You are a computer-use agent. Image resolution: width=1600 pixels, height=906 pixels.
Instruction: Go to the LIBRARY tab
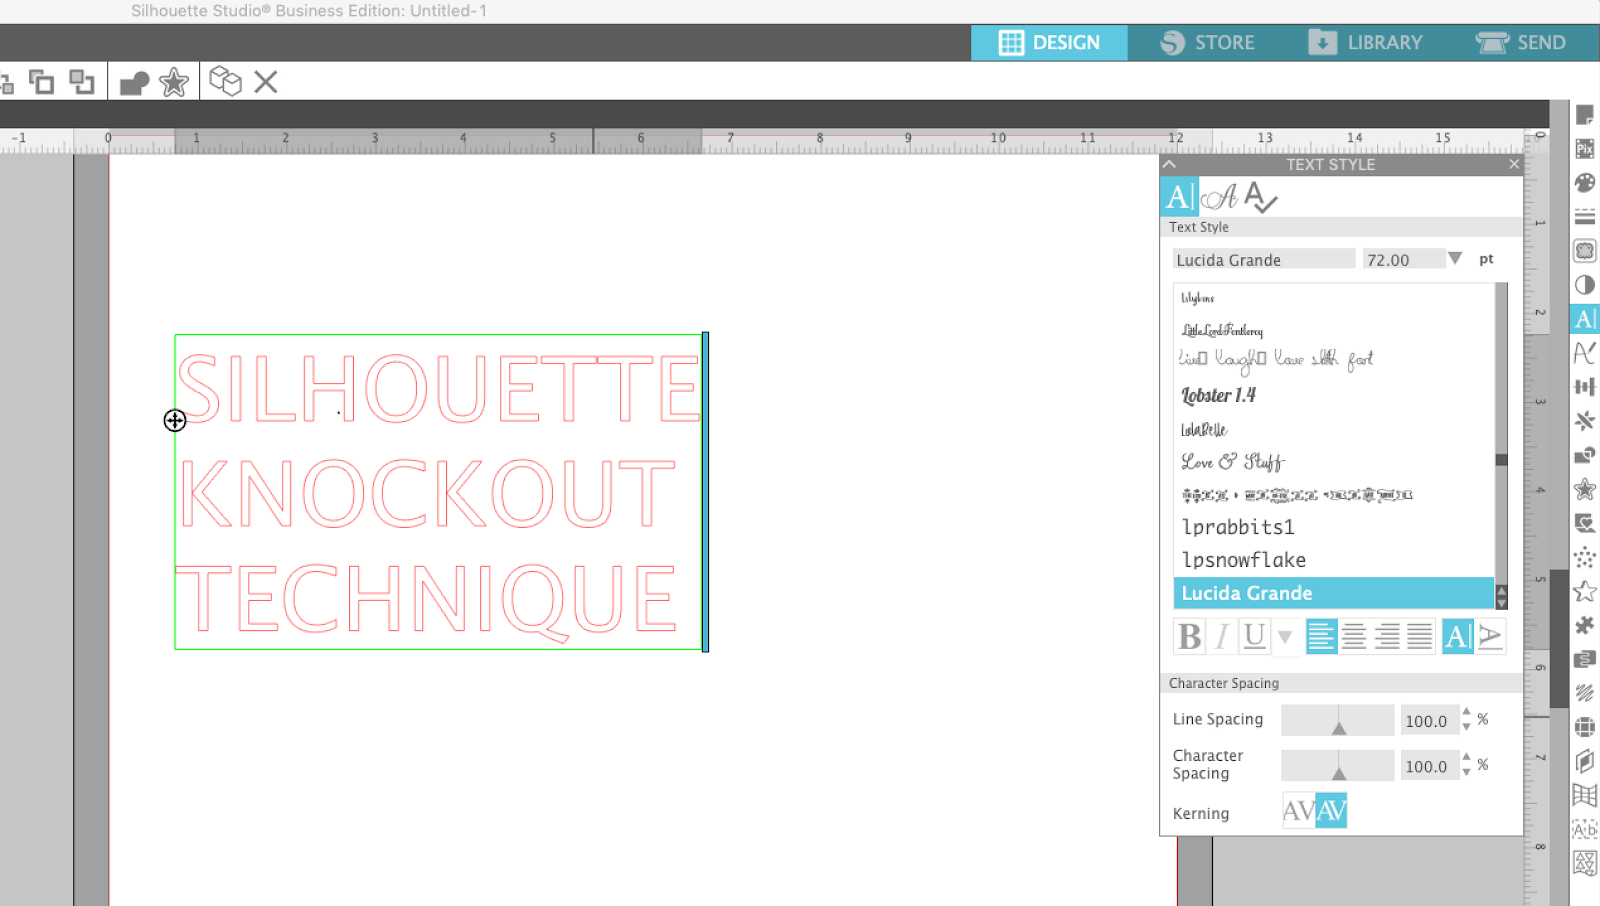pyautogui.click(x=1367, y=42)
